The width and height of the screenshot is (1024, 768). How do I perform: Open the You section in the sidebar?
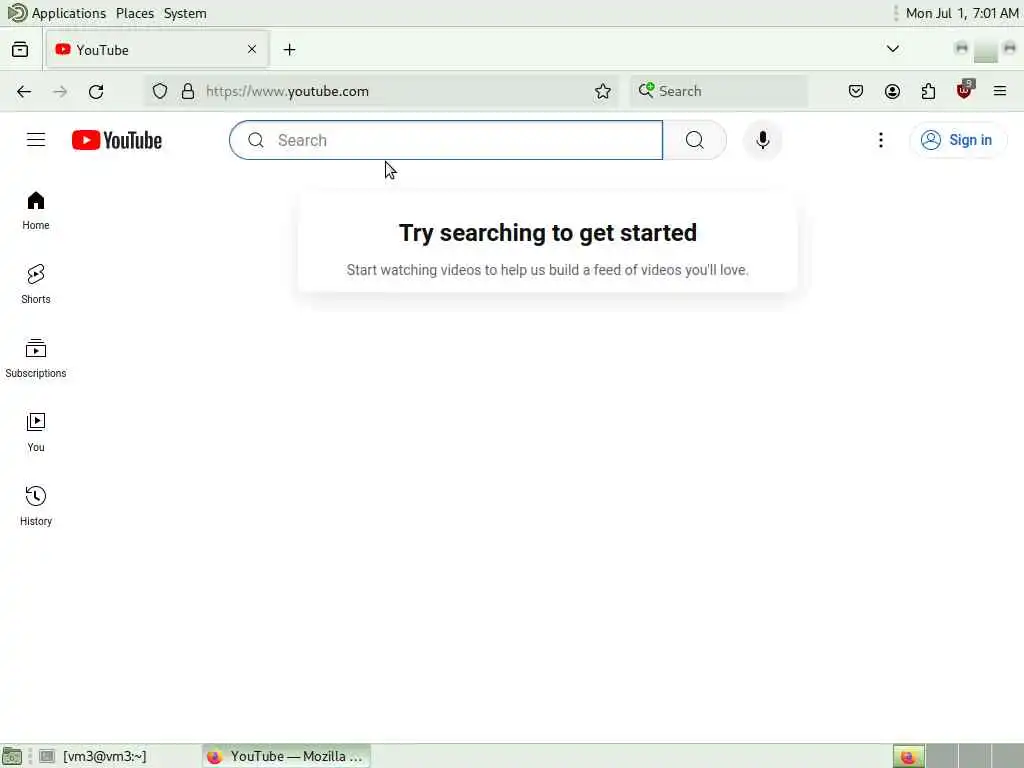click(36, 432)
